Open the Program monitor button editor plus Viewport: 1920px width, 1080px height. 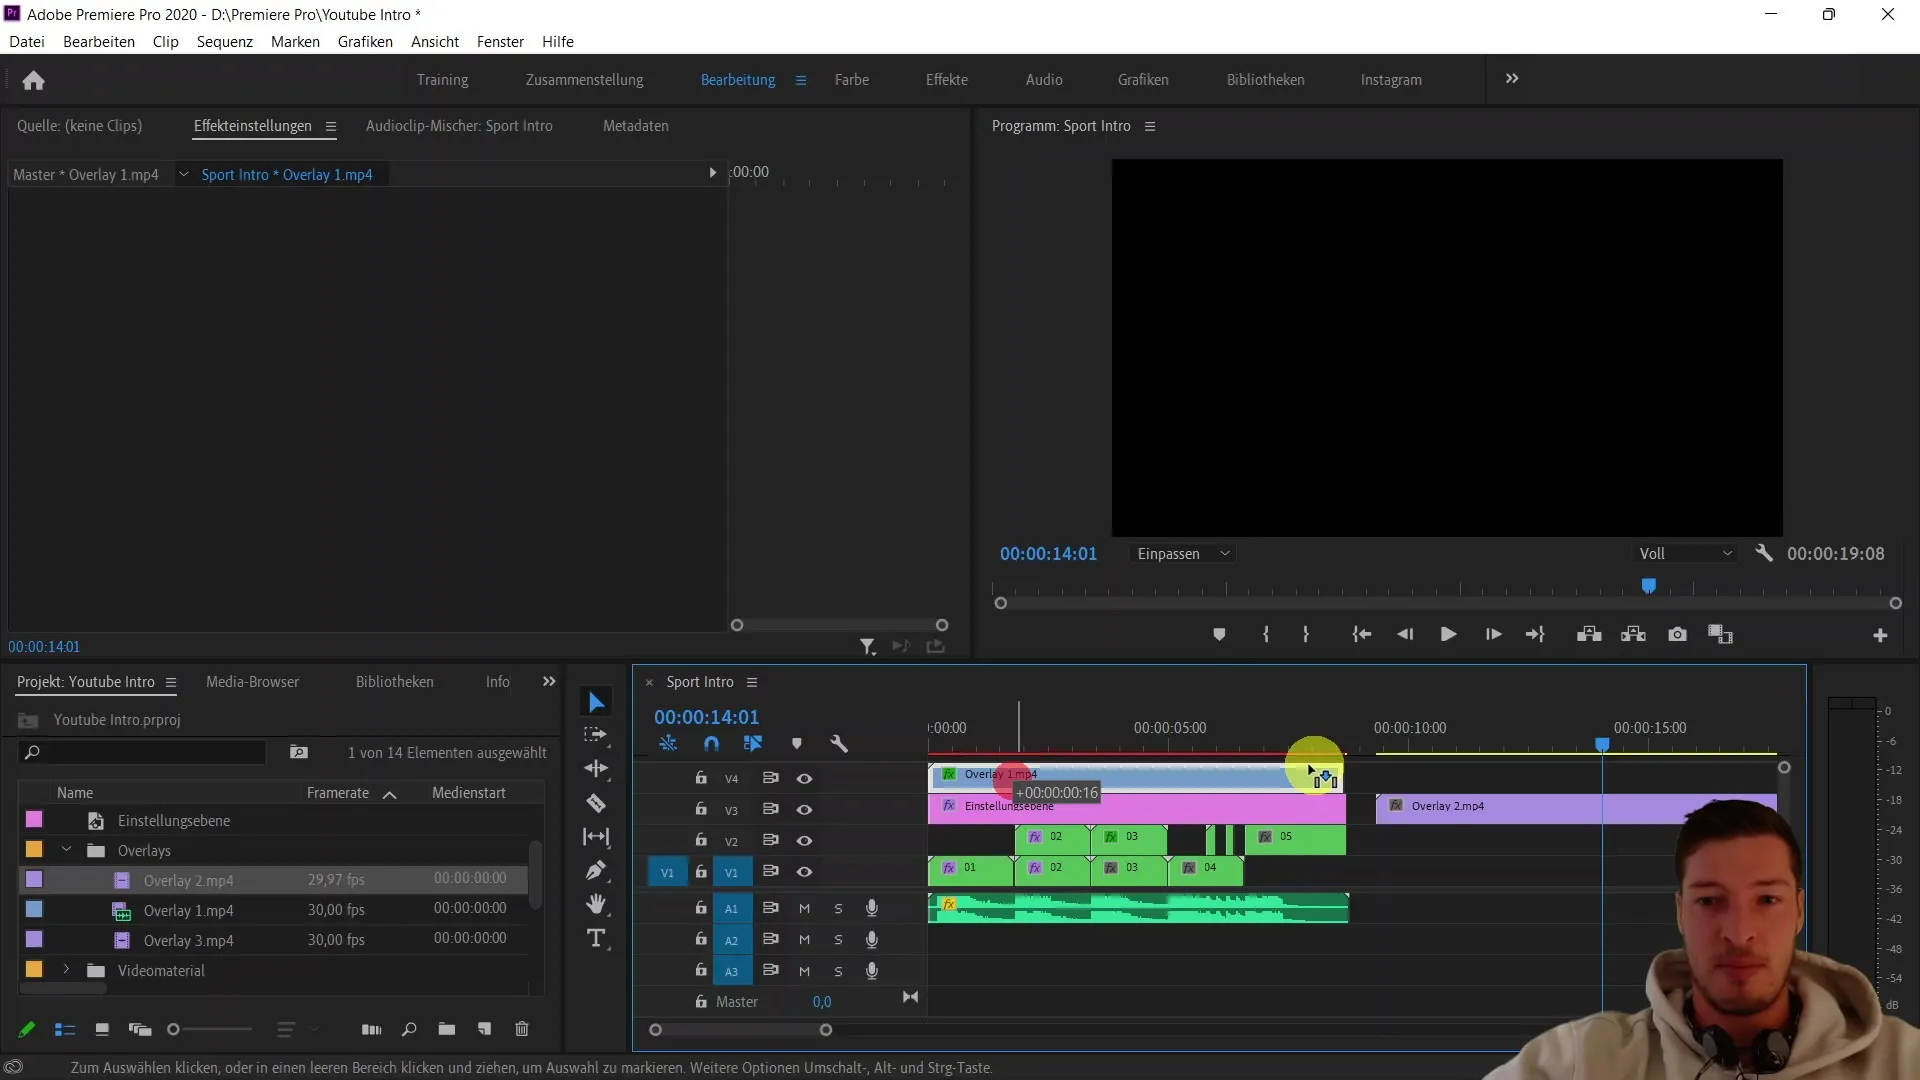click(1880, 636)
